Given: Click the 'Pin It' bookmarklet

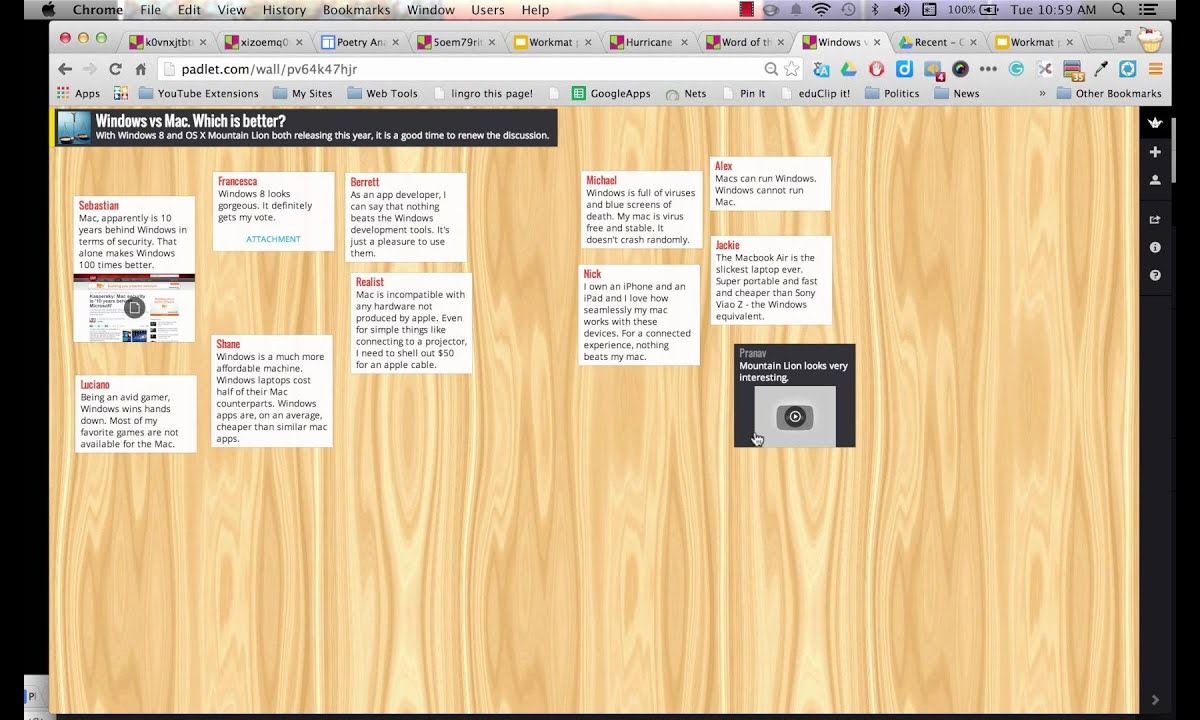Looking at the screenshot, I should click(x=743, y=93).
